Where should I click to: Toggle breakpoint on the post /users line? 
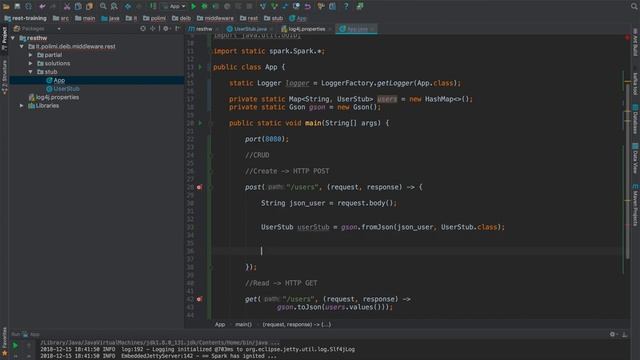pos(199,187)
